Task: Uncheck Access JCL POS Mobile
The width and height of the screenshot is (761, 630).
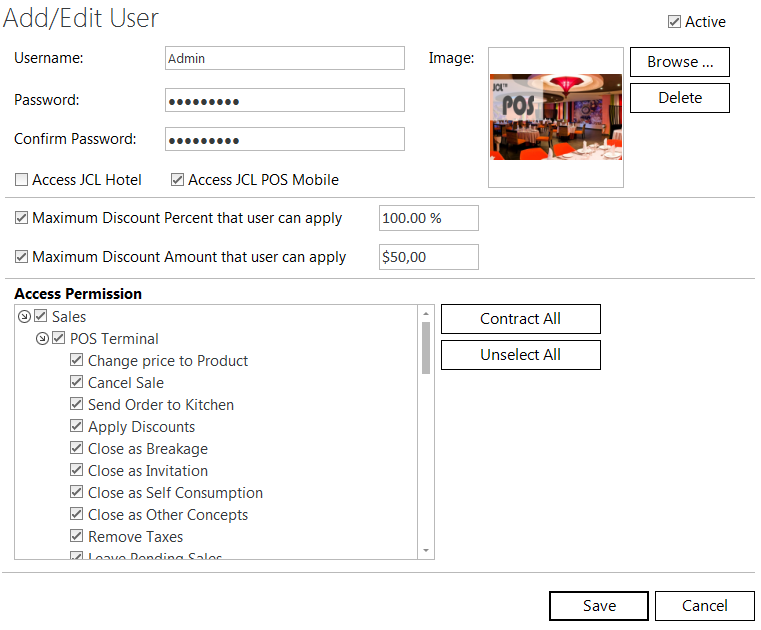Action: (x=178, y=181)
